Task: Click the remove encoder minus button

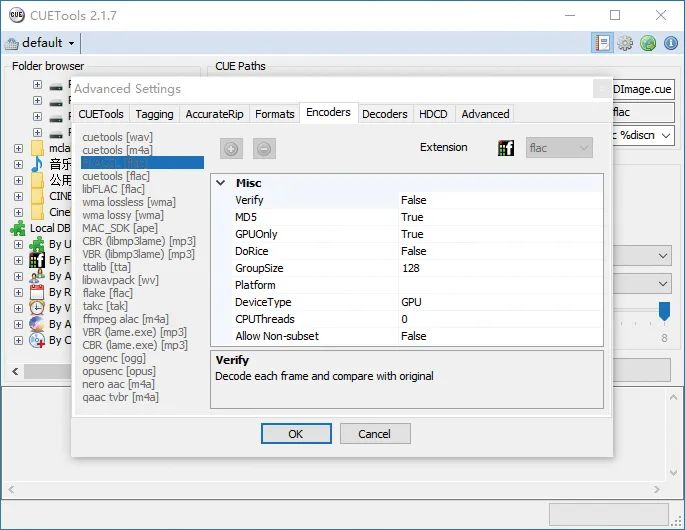Action: point(264,149)
